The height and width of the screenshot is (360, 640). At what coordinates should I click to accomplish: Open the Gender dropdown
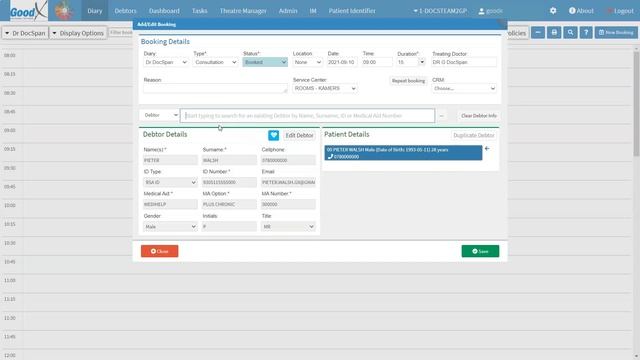[170, 227]
